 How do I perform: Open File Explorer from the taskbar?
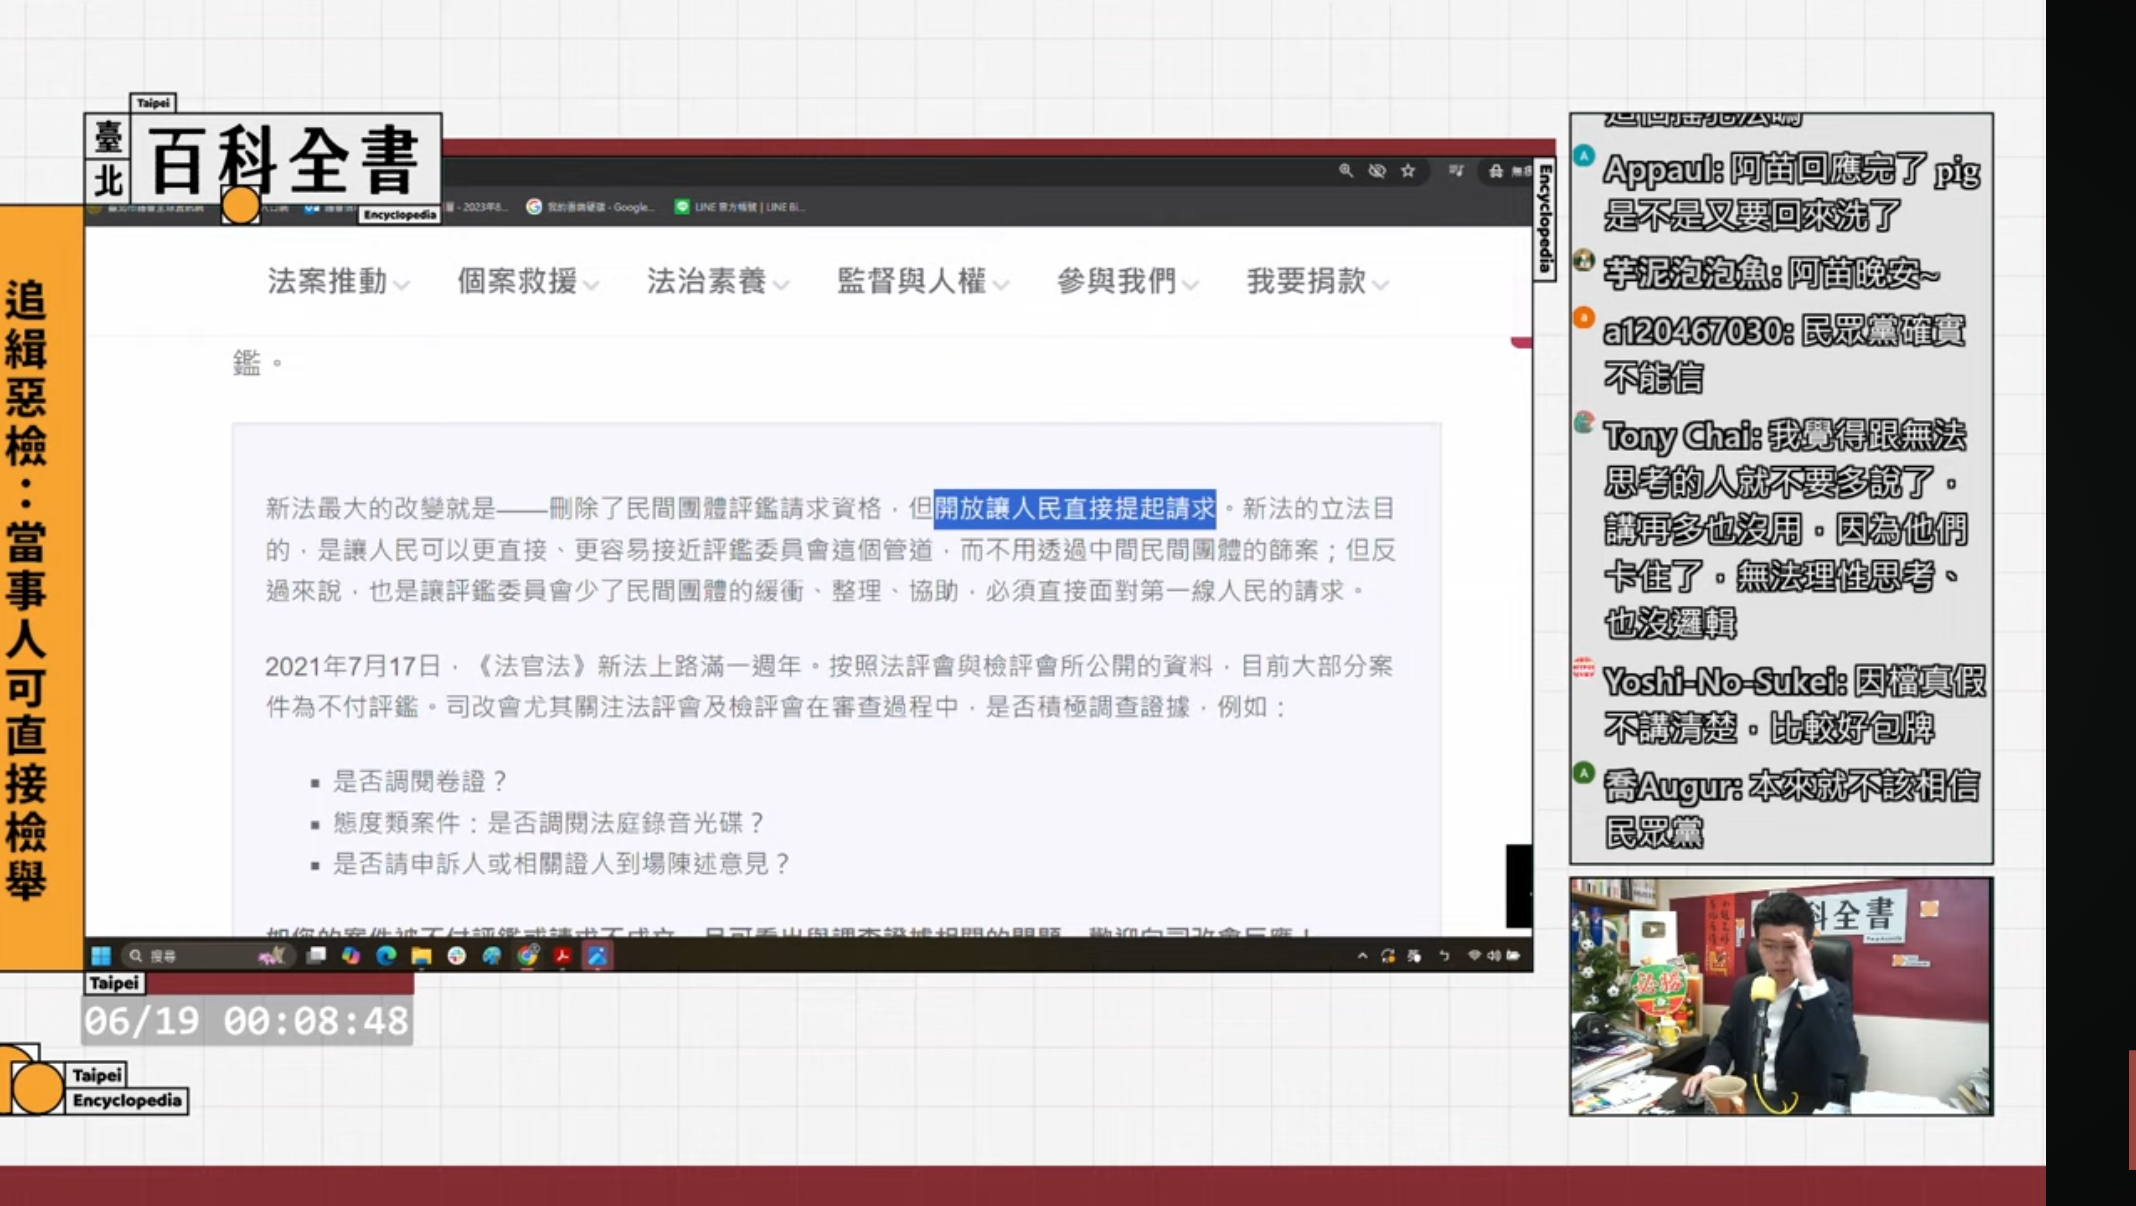coord(421,956)
